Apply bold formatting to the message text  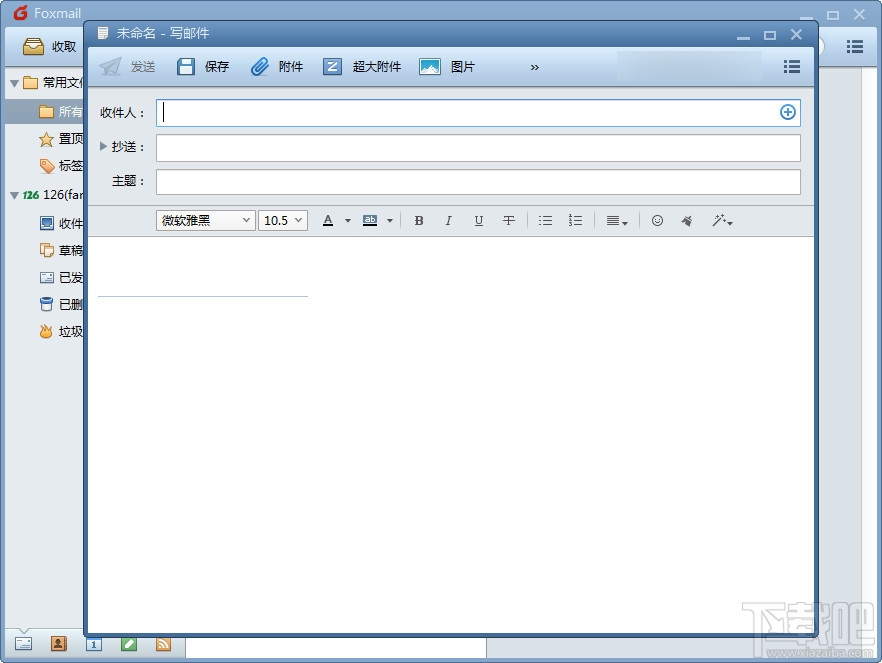tap(419, 220)
